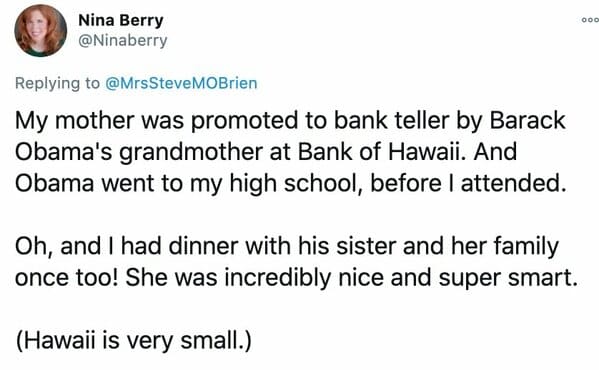
Task: Click the '(Hawaii is very small.)' sentence
Action: point(134,341)
